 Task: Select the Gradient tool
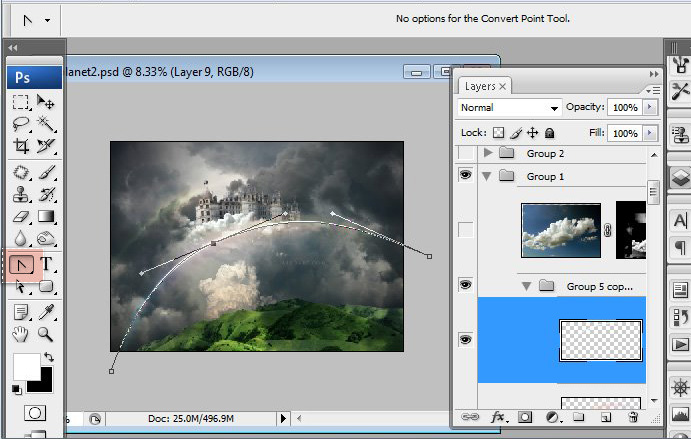point(45,216)
